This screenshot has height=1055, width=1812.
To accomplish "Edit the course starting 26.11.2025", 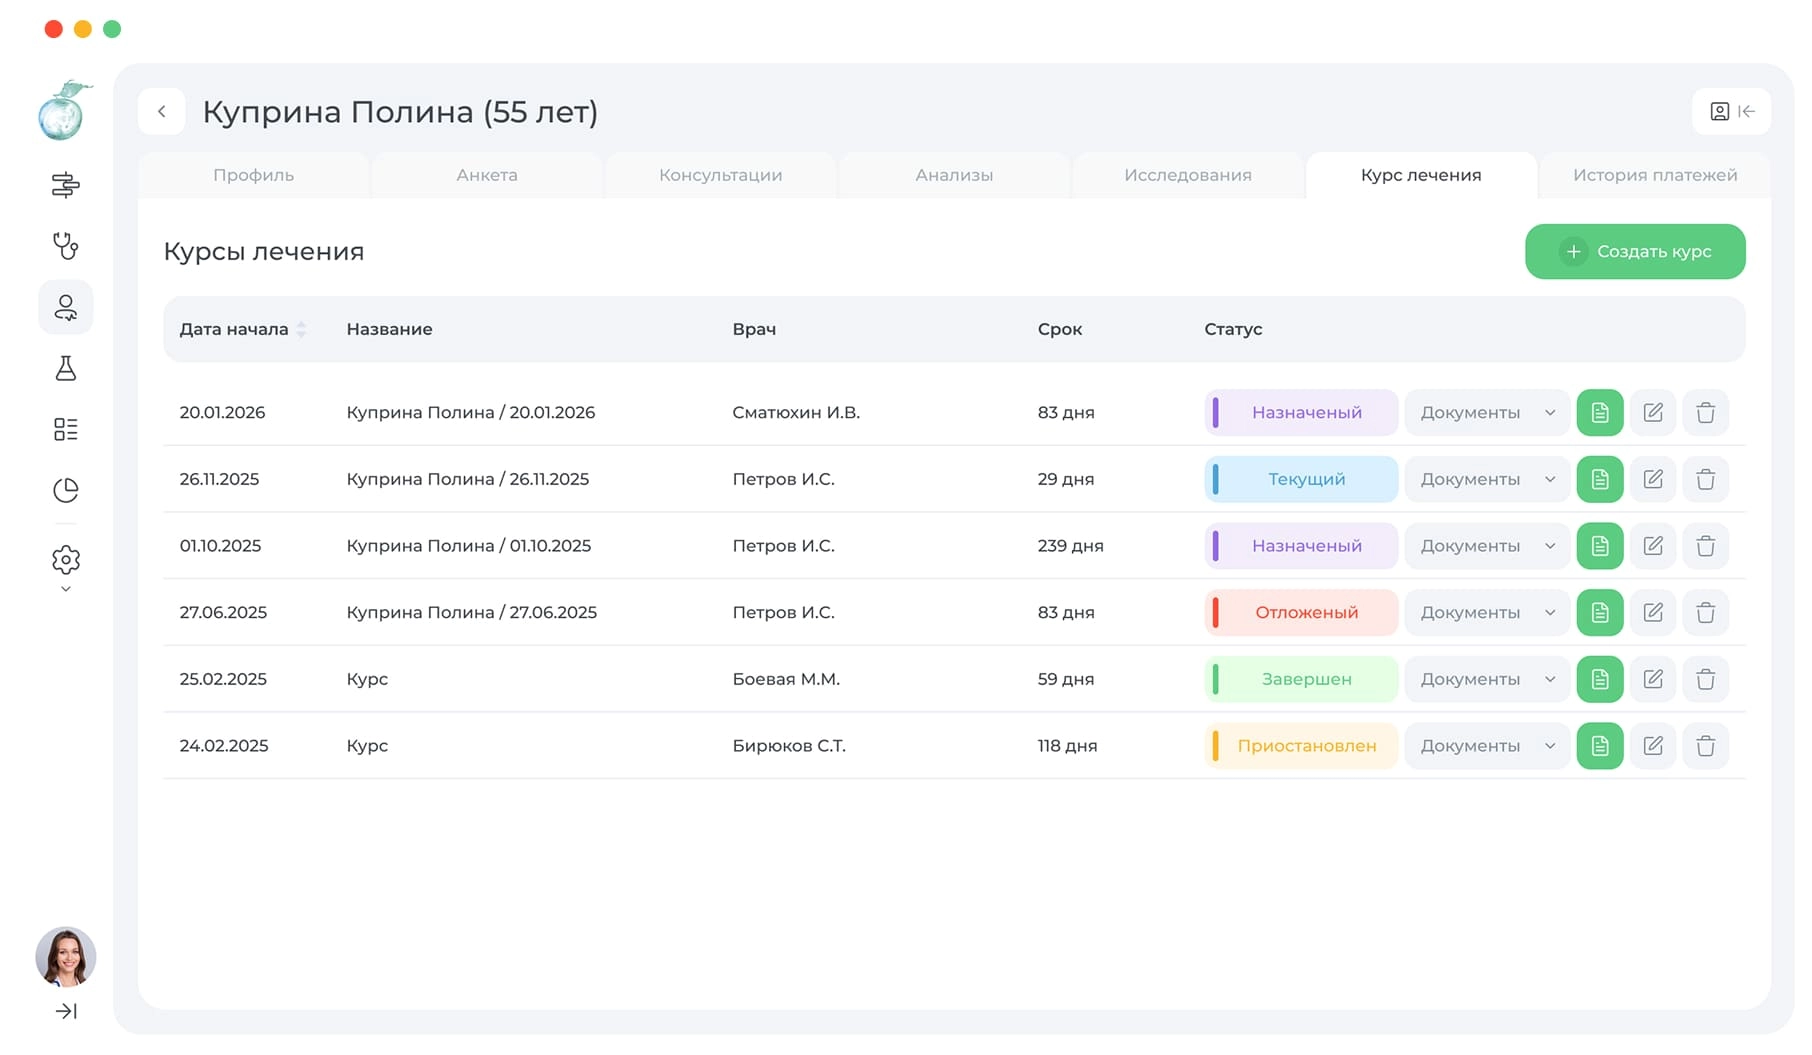I will pyautogui.click(x=1652, y=480).
